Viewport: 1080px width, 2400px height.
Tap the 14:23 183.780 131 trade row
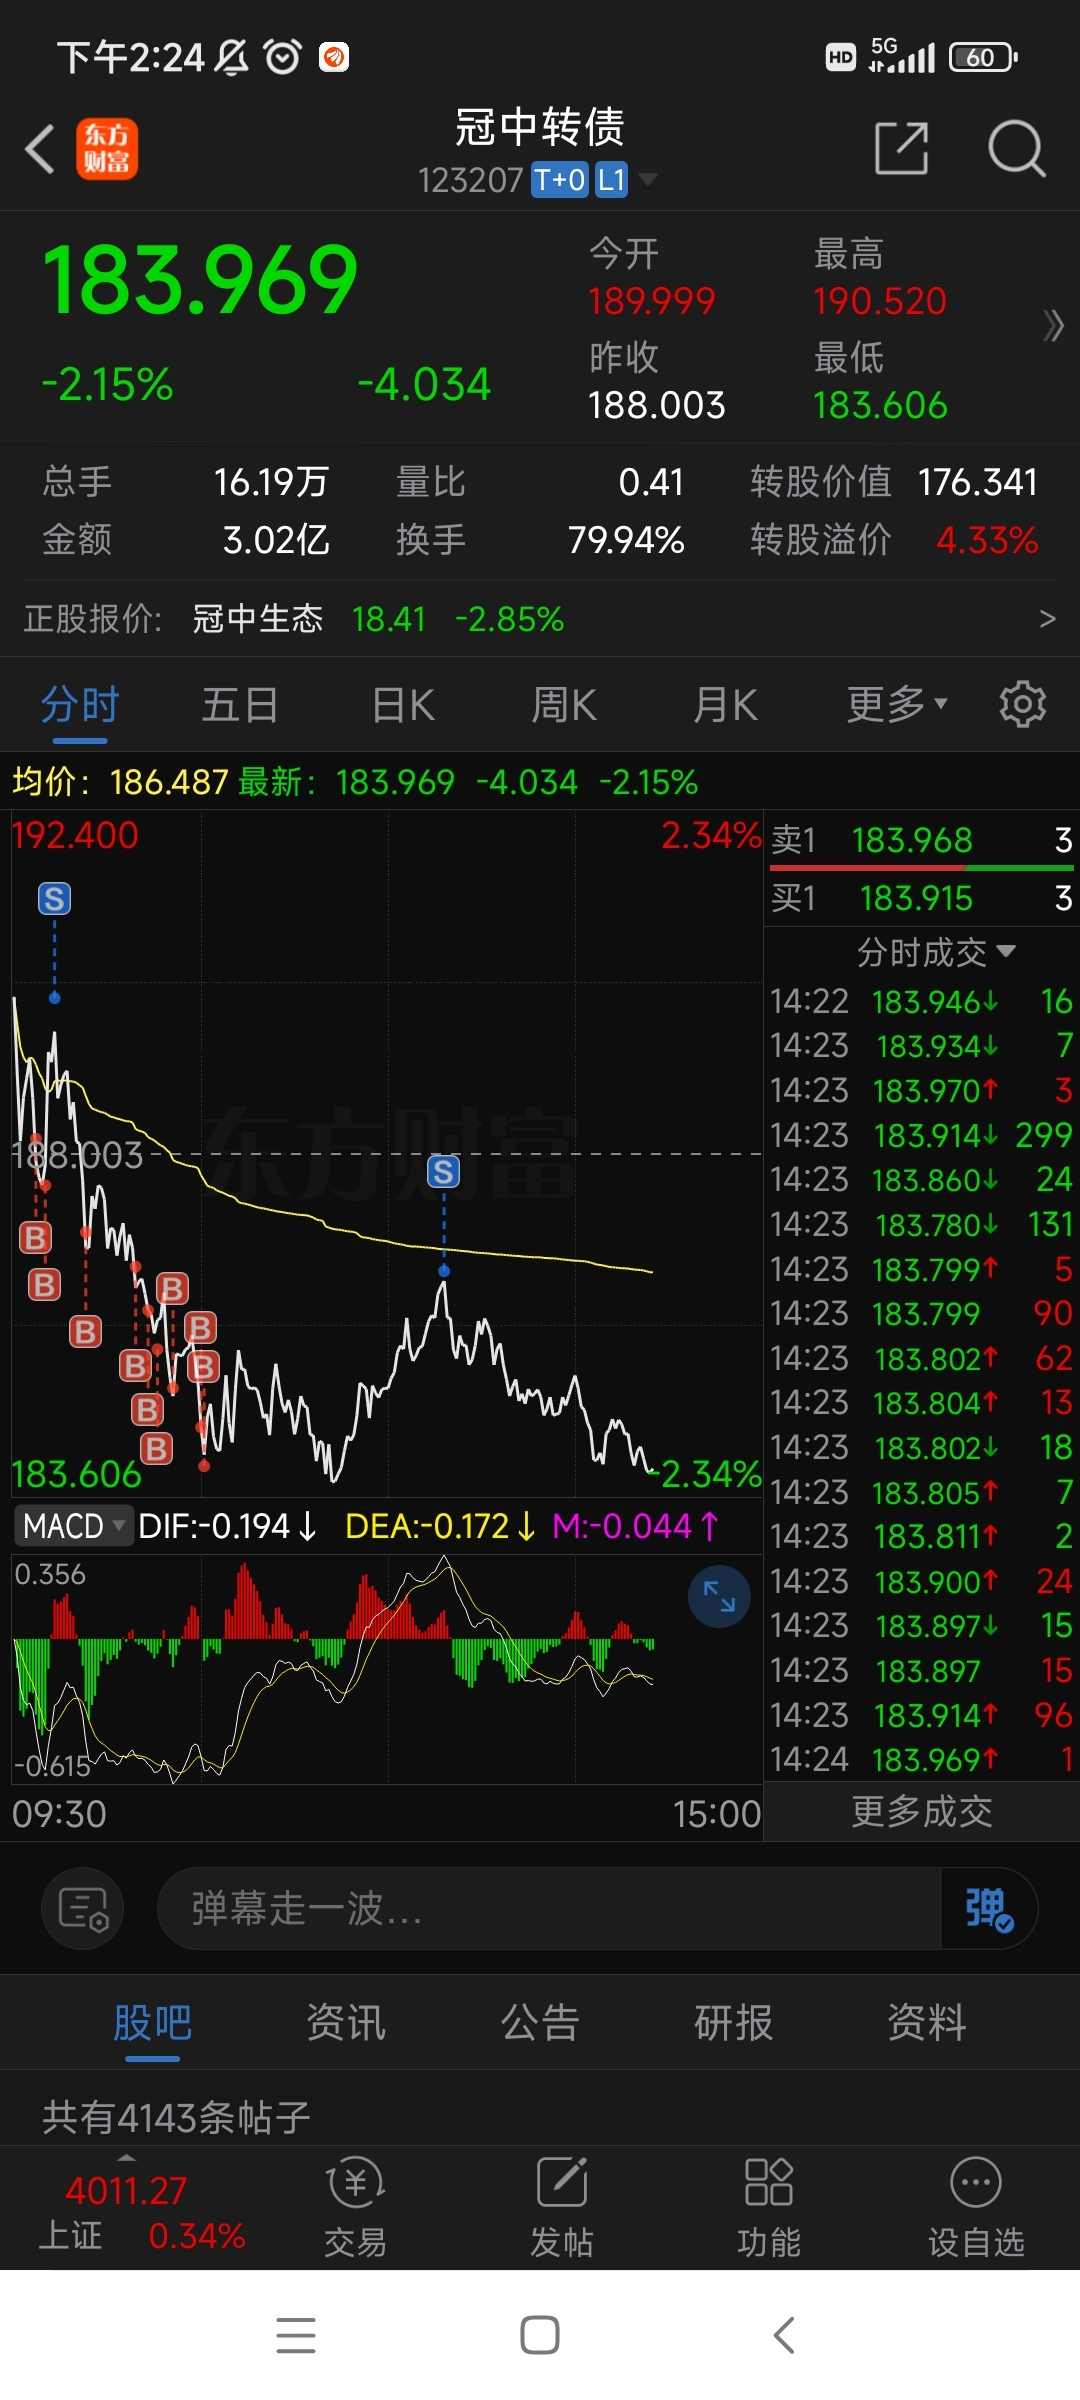[x=921, y=1224]
